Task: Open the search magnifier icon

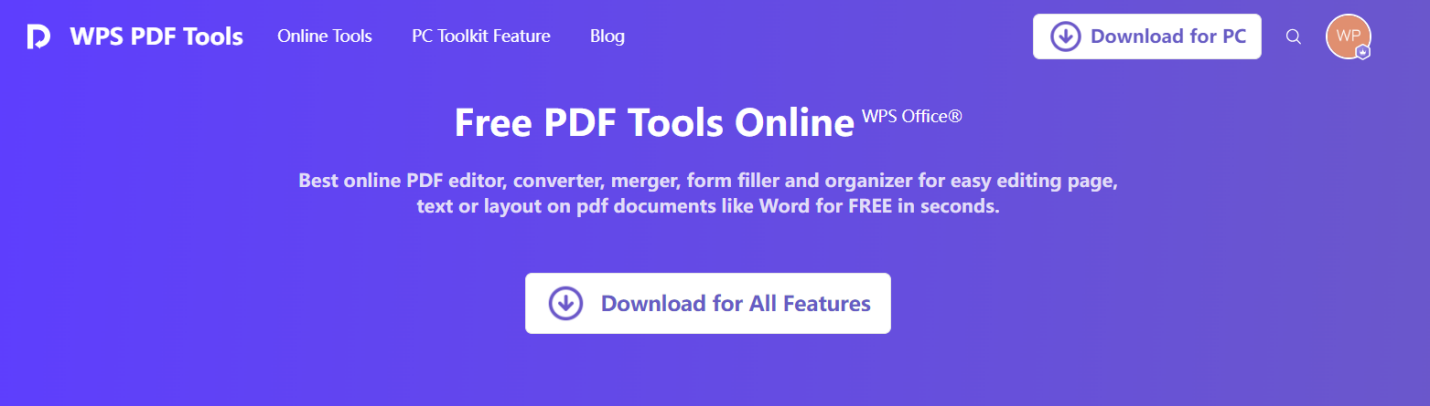Action: pos(1293,37)
